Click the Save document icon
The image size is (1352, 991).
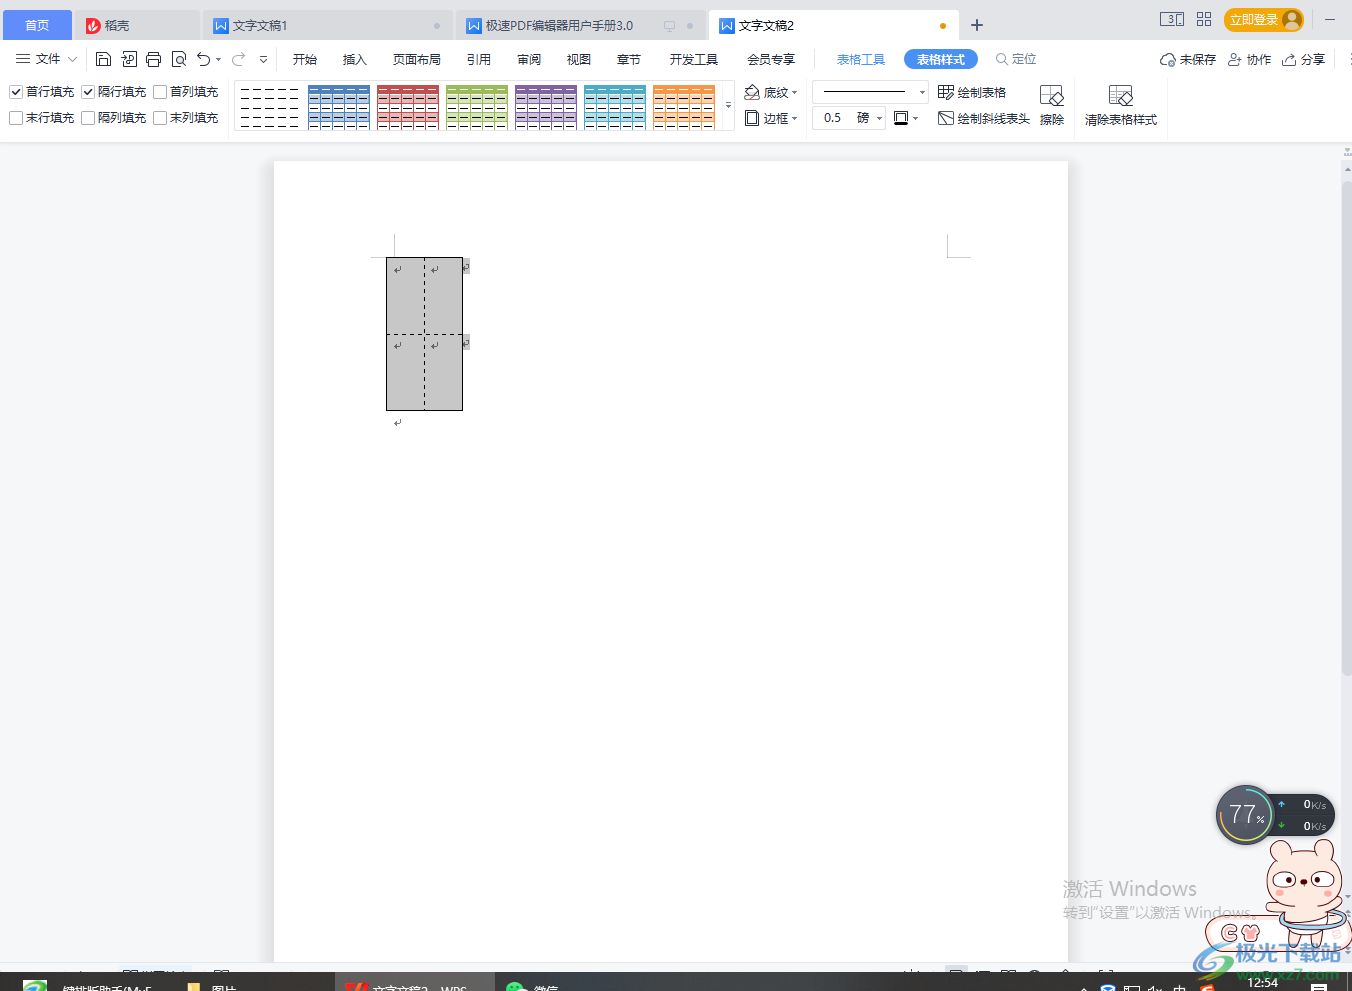[x=103, y=59]
